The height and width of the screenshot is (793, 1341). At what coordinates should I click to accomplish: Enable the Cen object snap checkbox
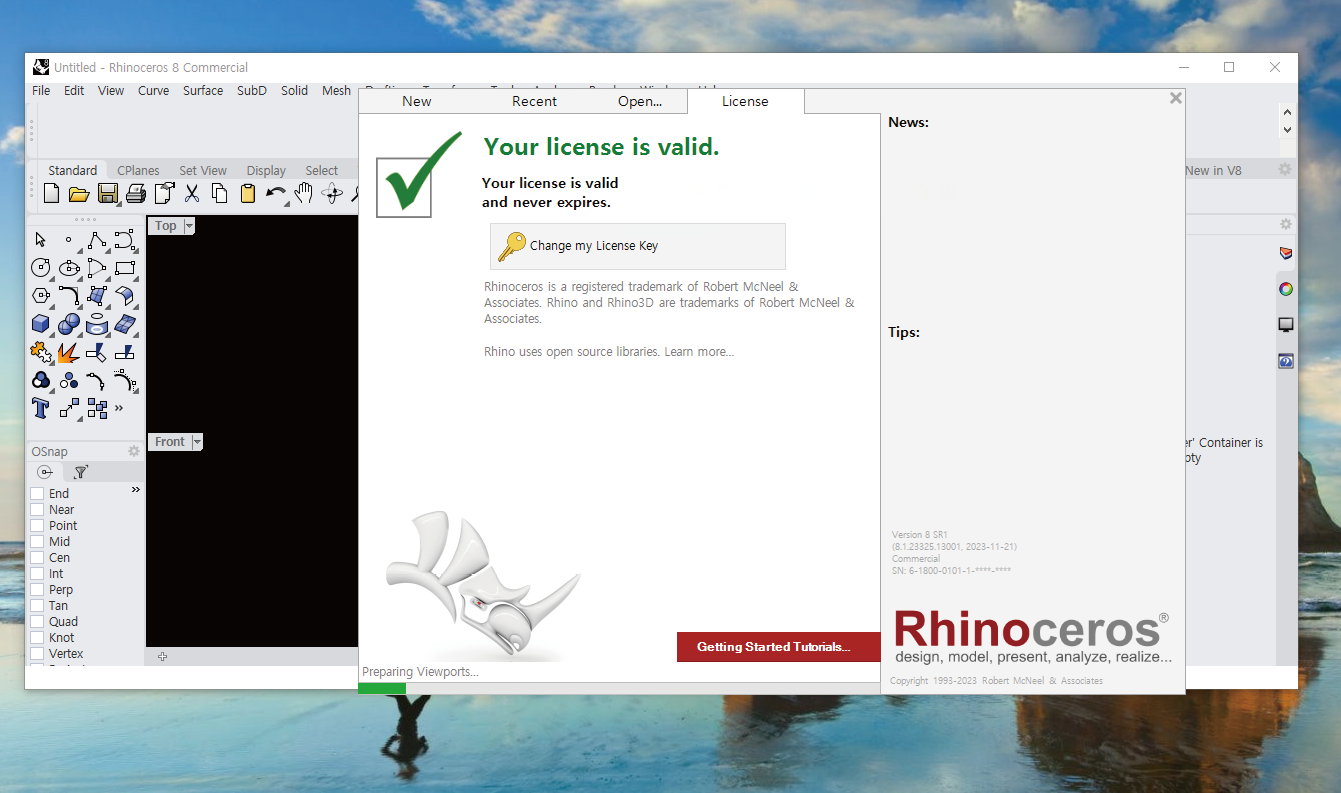37,558
